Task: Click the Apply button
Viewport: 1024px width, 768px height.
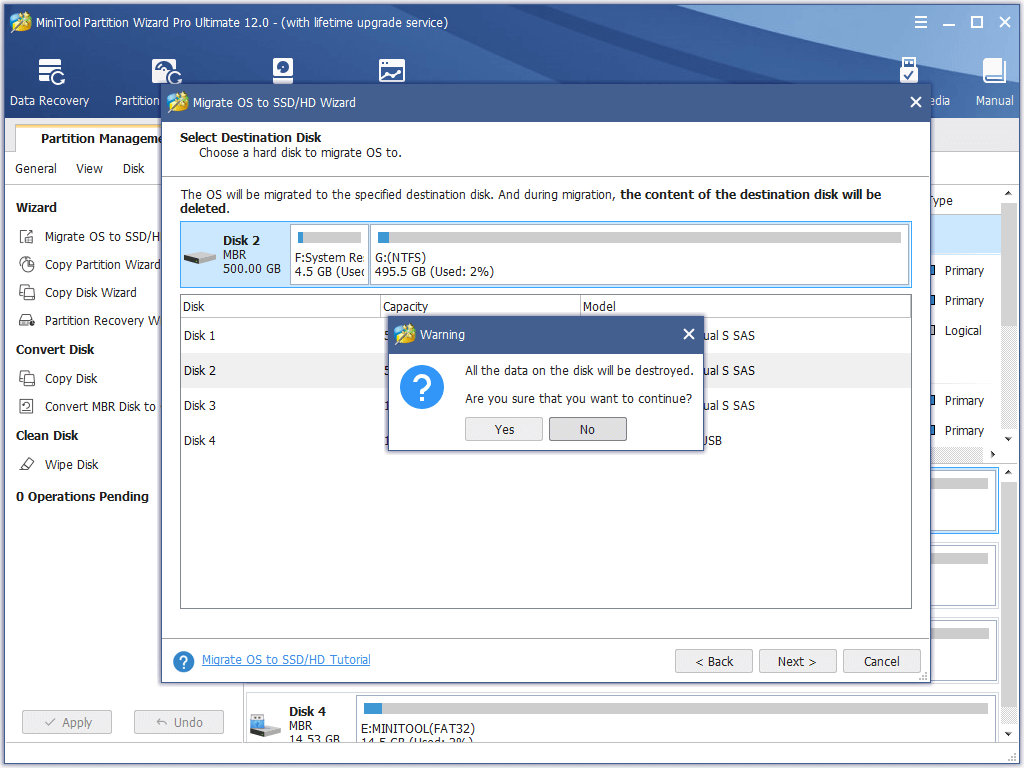Action: point(67,722)
